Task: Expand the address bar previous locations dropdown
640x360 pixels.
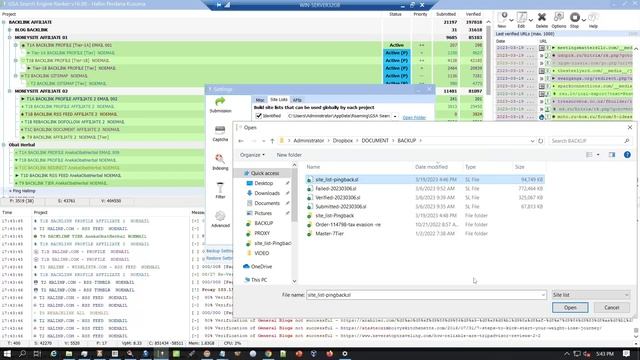Action: pos(532,141)
